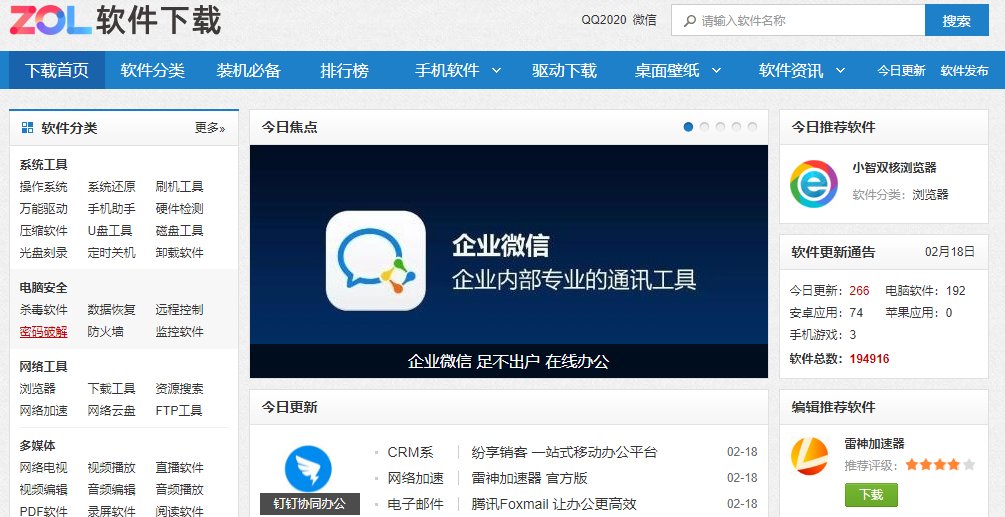This screenshot has height=517, width=1005.
Task: Open 今日更新 in the navigation bar
Action: [x=901, y=71]
